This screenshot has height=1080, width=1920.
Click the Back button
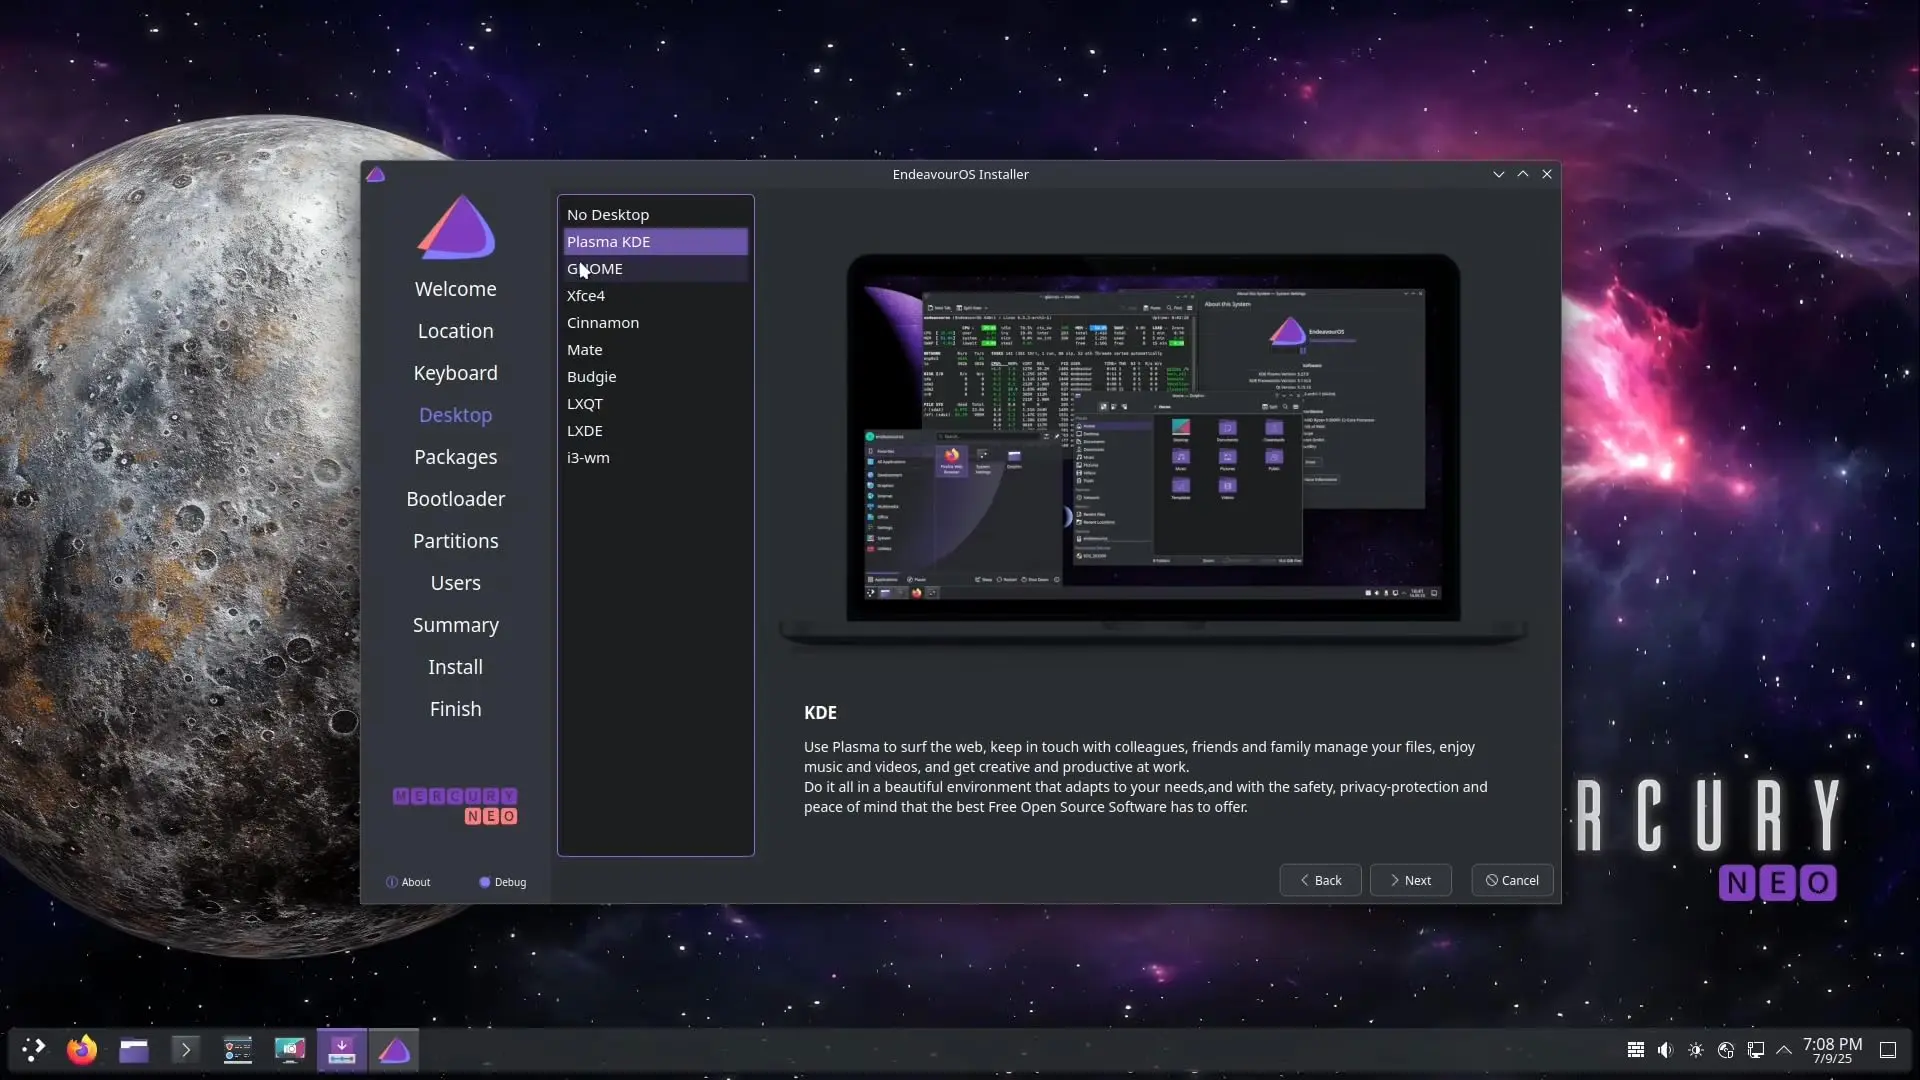pyautogui.click(x=1320, y=880)
